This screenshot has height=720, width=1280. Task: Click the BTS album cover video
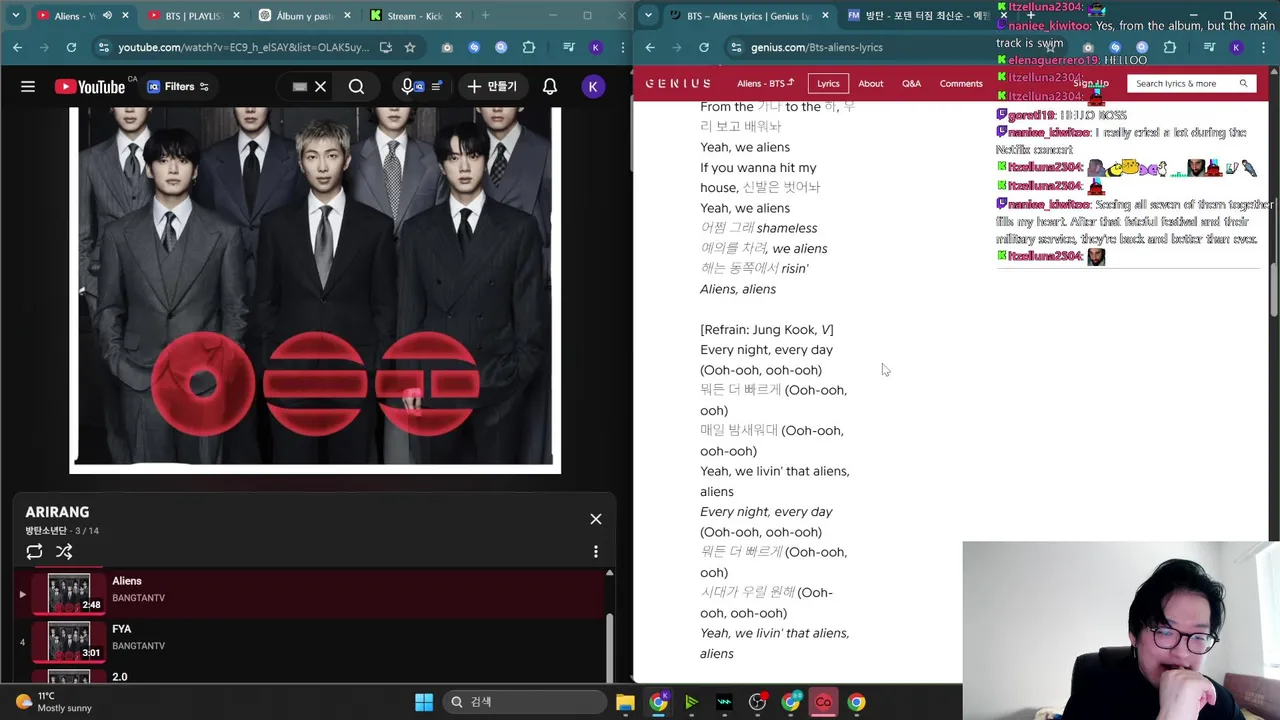pos(315,290)
